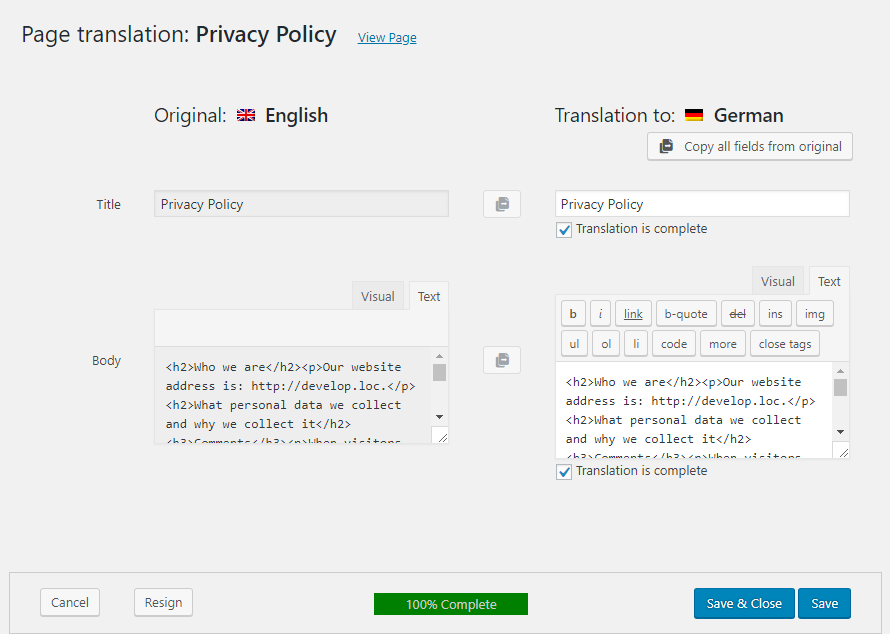Click the resize handle of original Body textarea
Screen dimensions: 890x634
[441, 436]
